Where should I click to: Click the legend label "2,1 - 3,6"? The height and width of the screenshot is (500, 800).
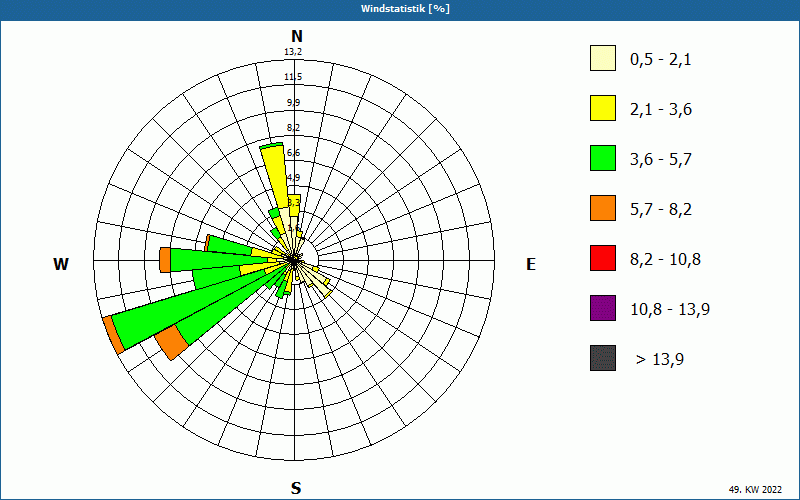coord(661,110)
